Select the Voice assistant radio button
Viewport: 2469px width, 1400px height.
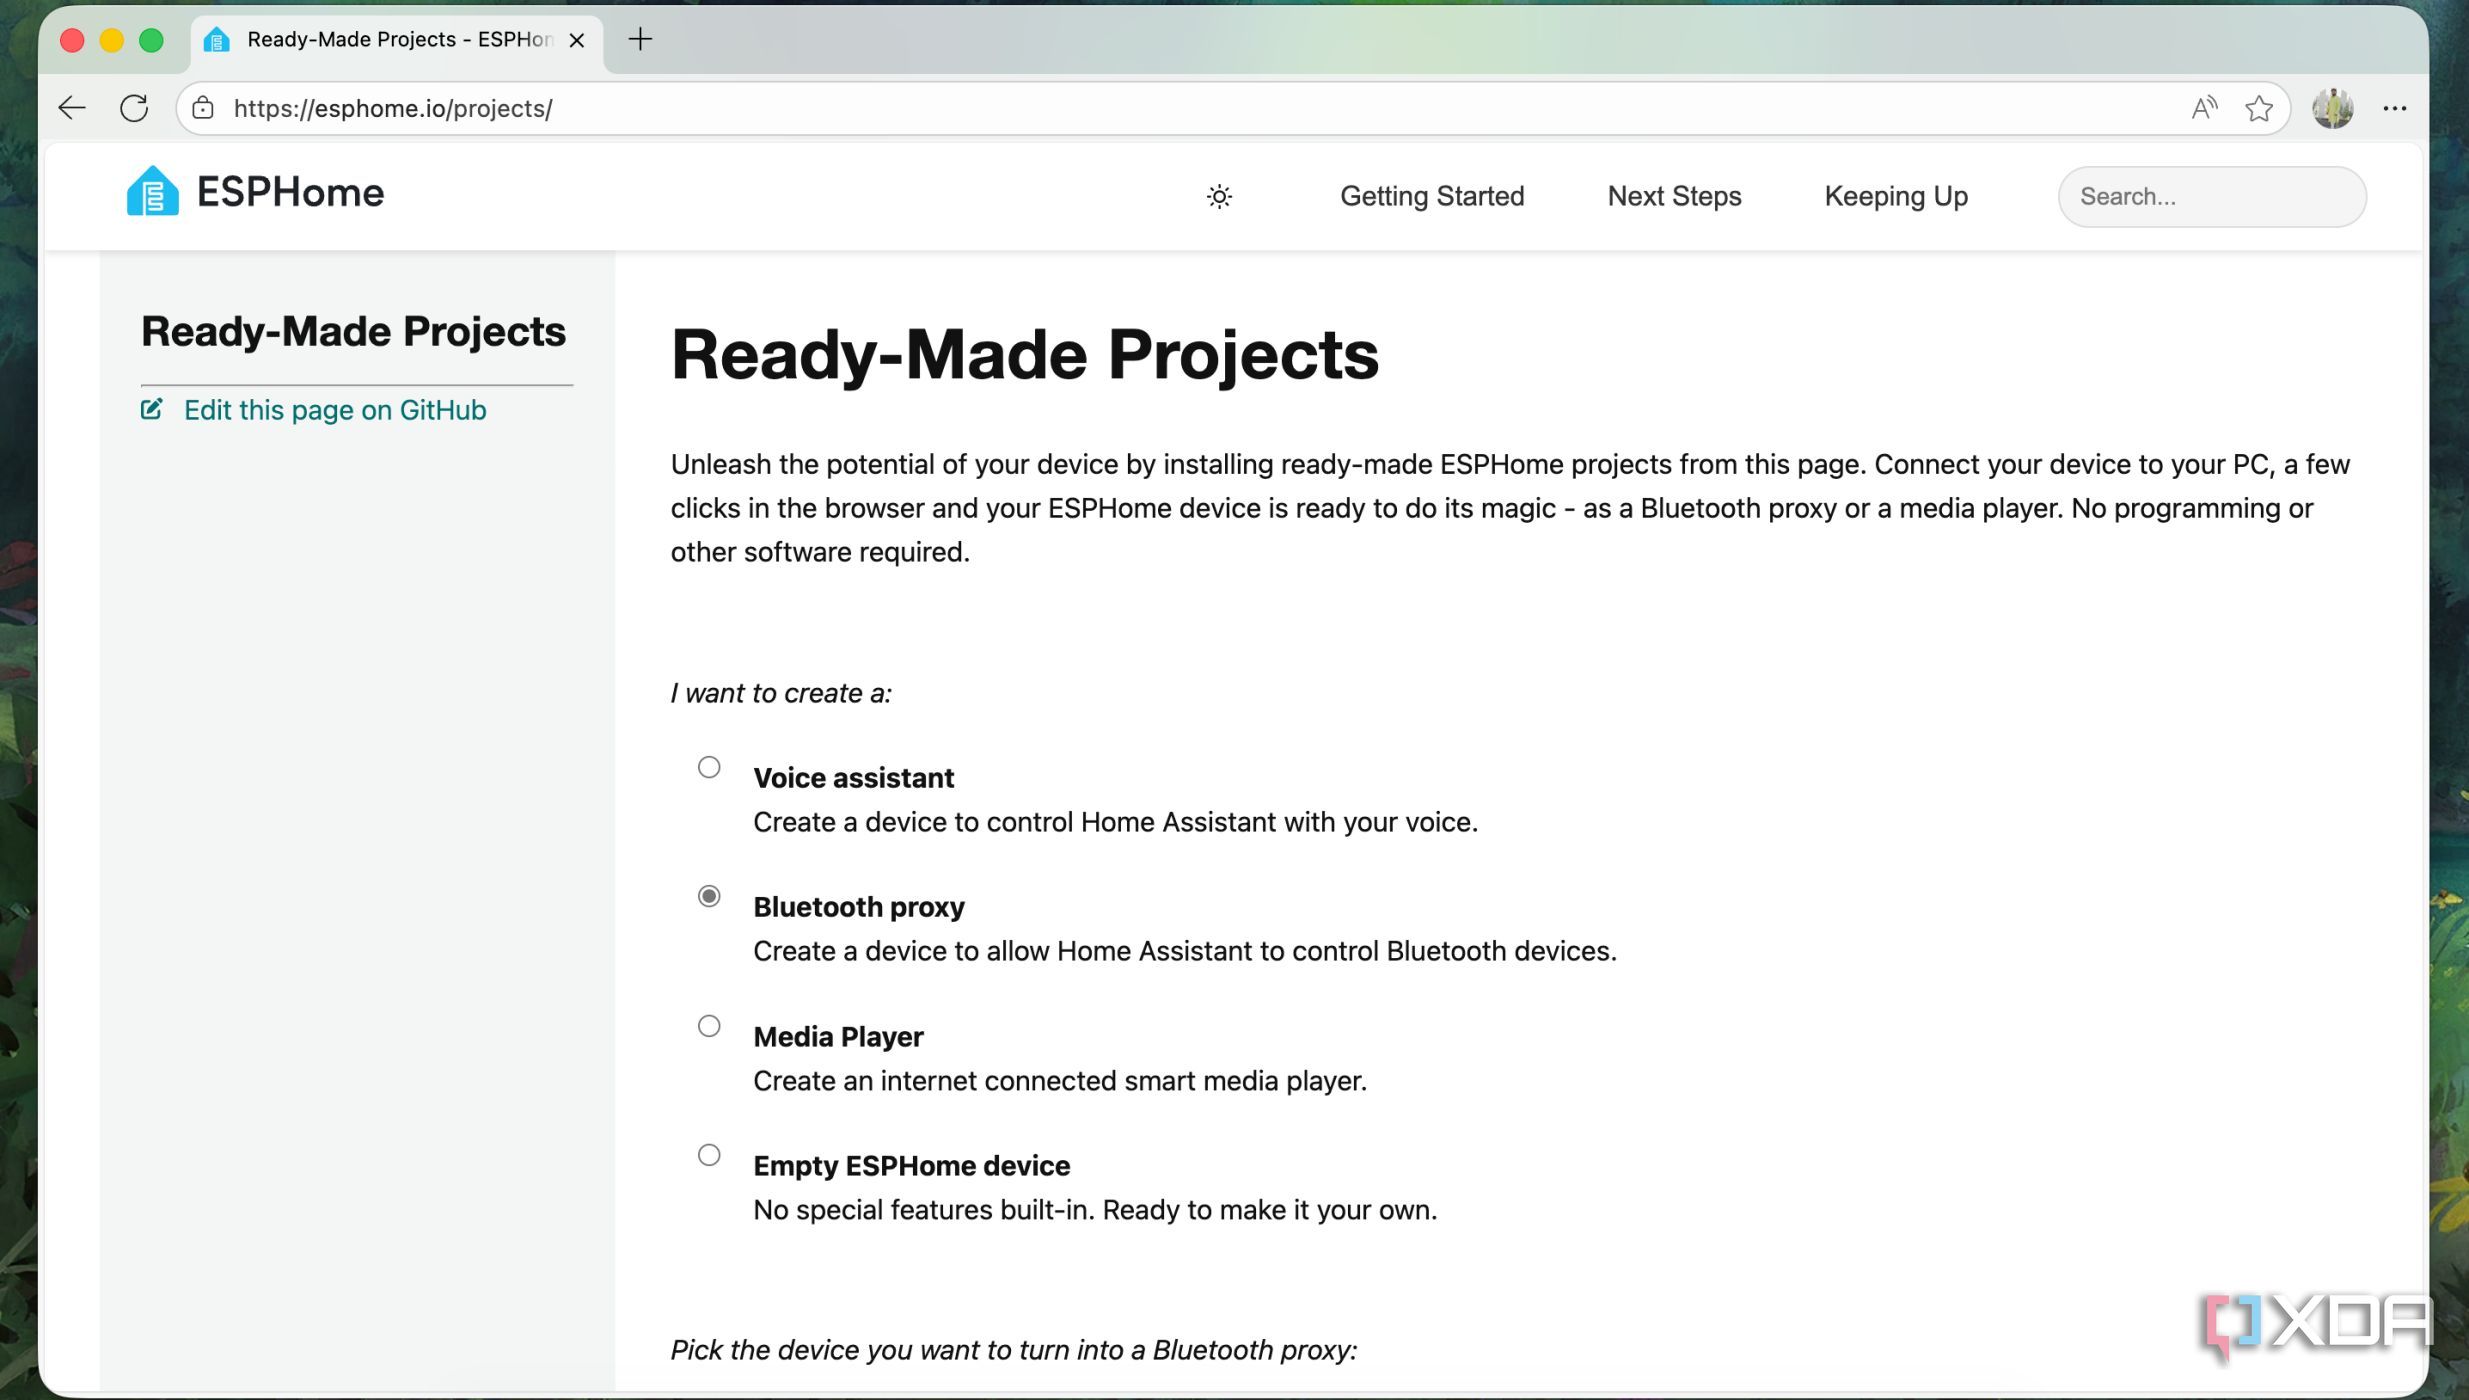pyautogui.click(x=709, y=767)
